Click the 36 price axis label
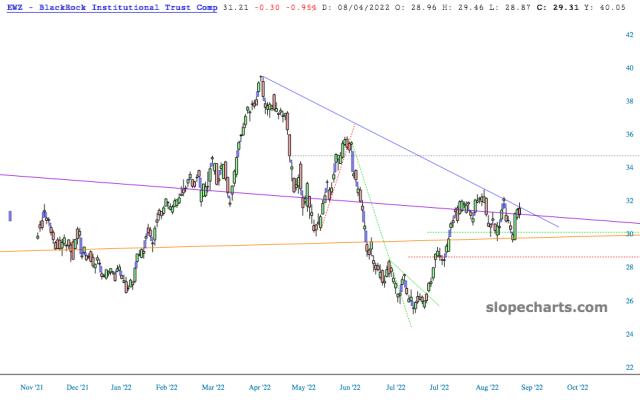 click(629, 134)
